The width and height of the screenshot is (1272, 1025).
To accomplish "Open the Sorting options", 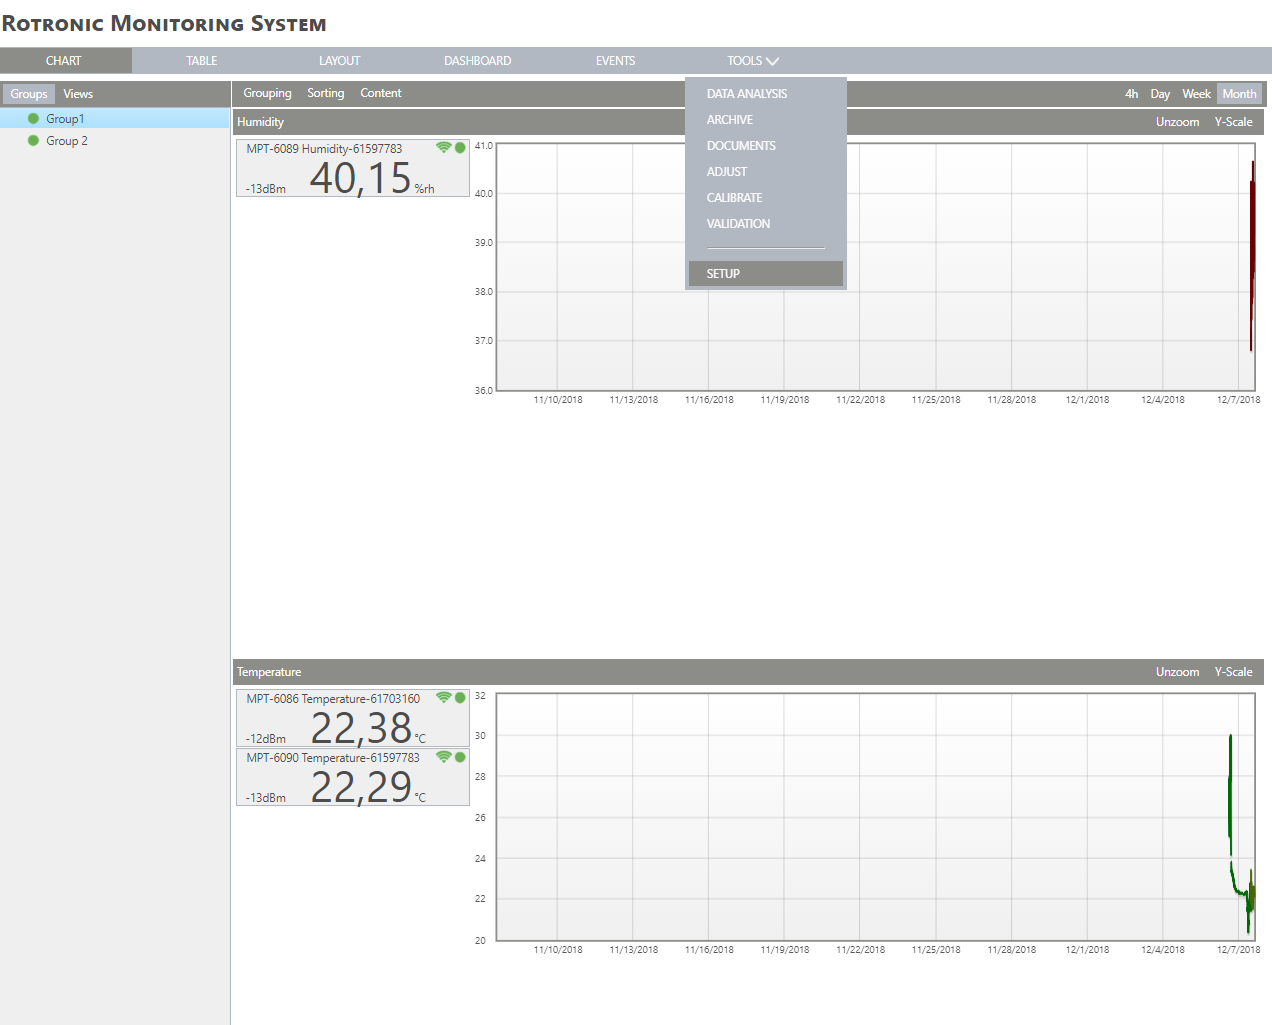I will (x=325, y=93).
